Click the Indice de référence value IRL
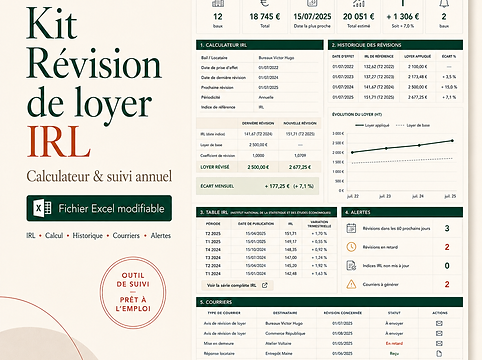 (x=261, y=107)
